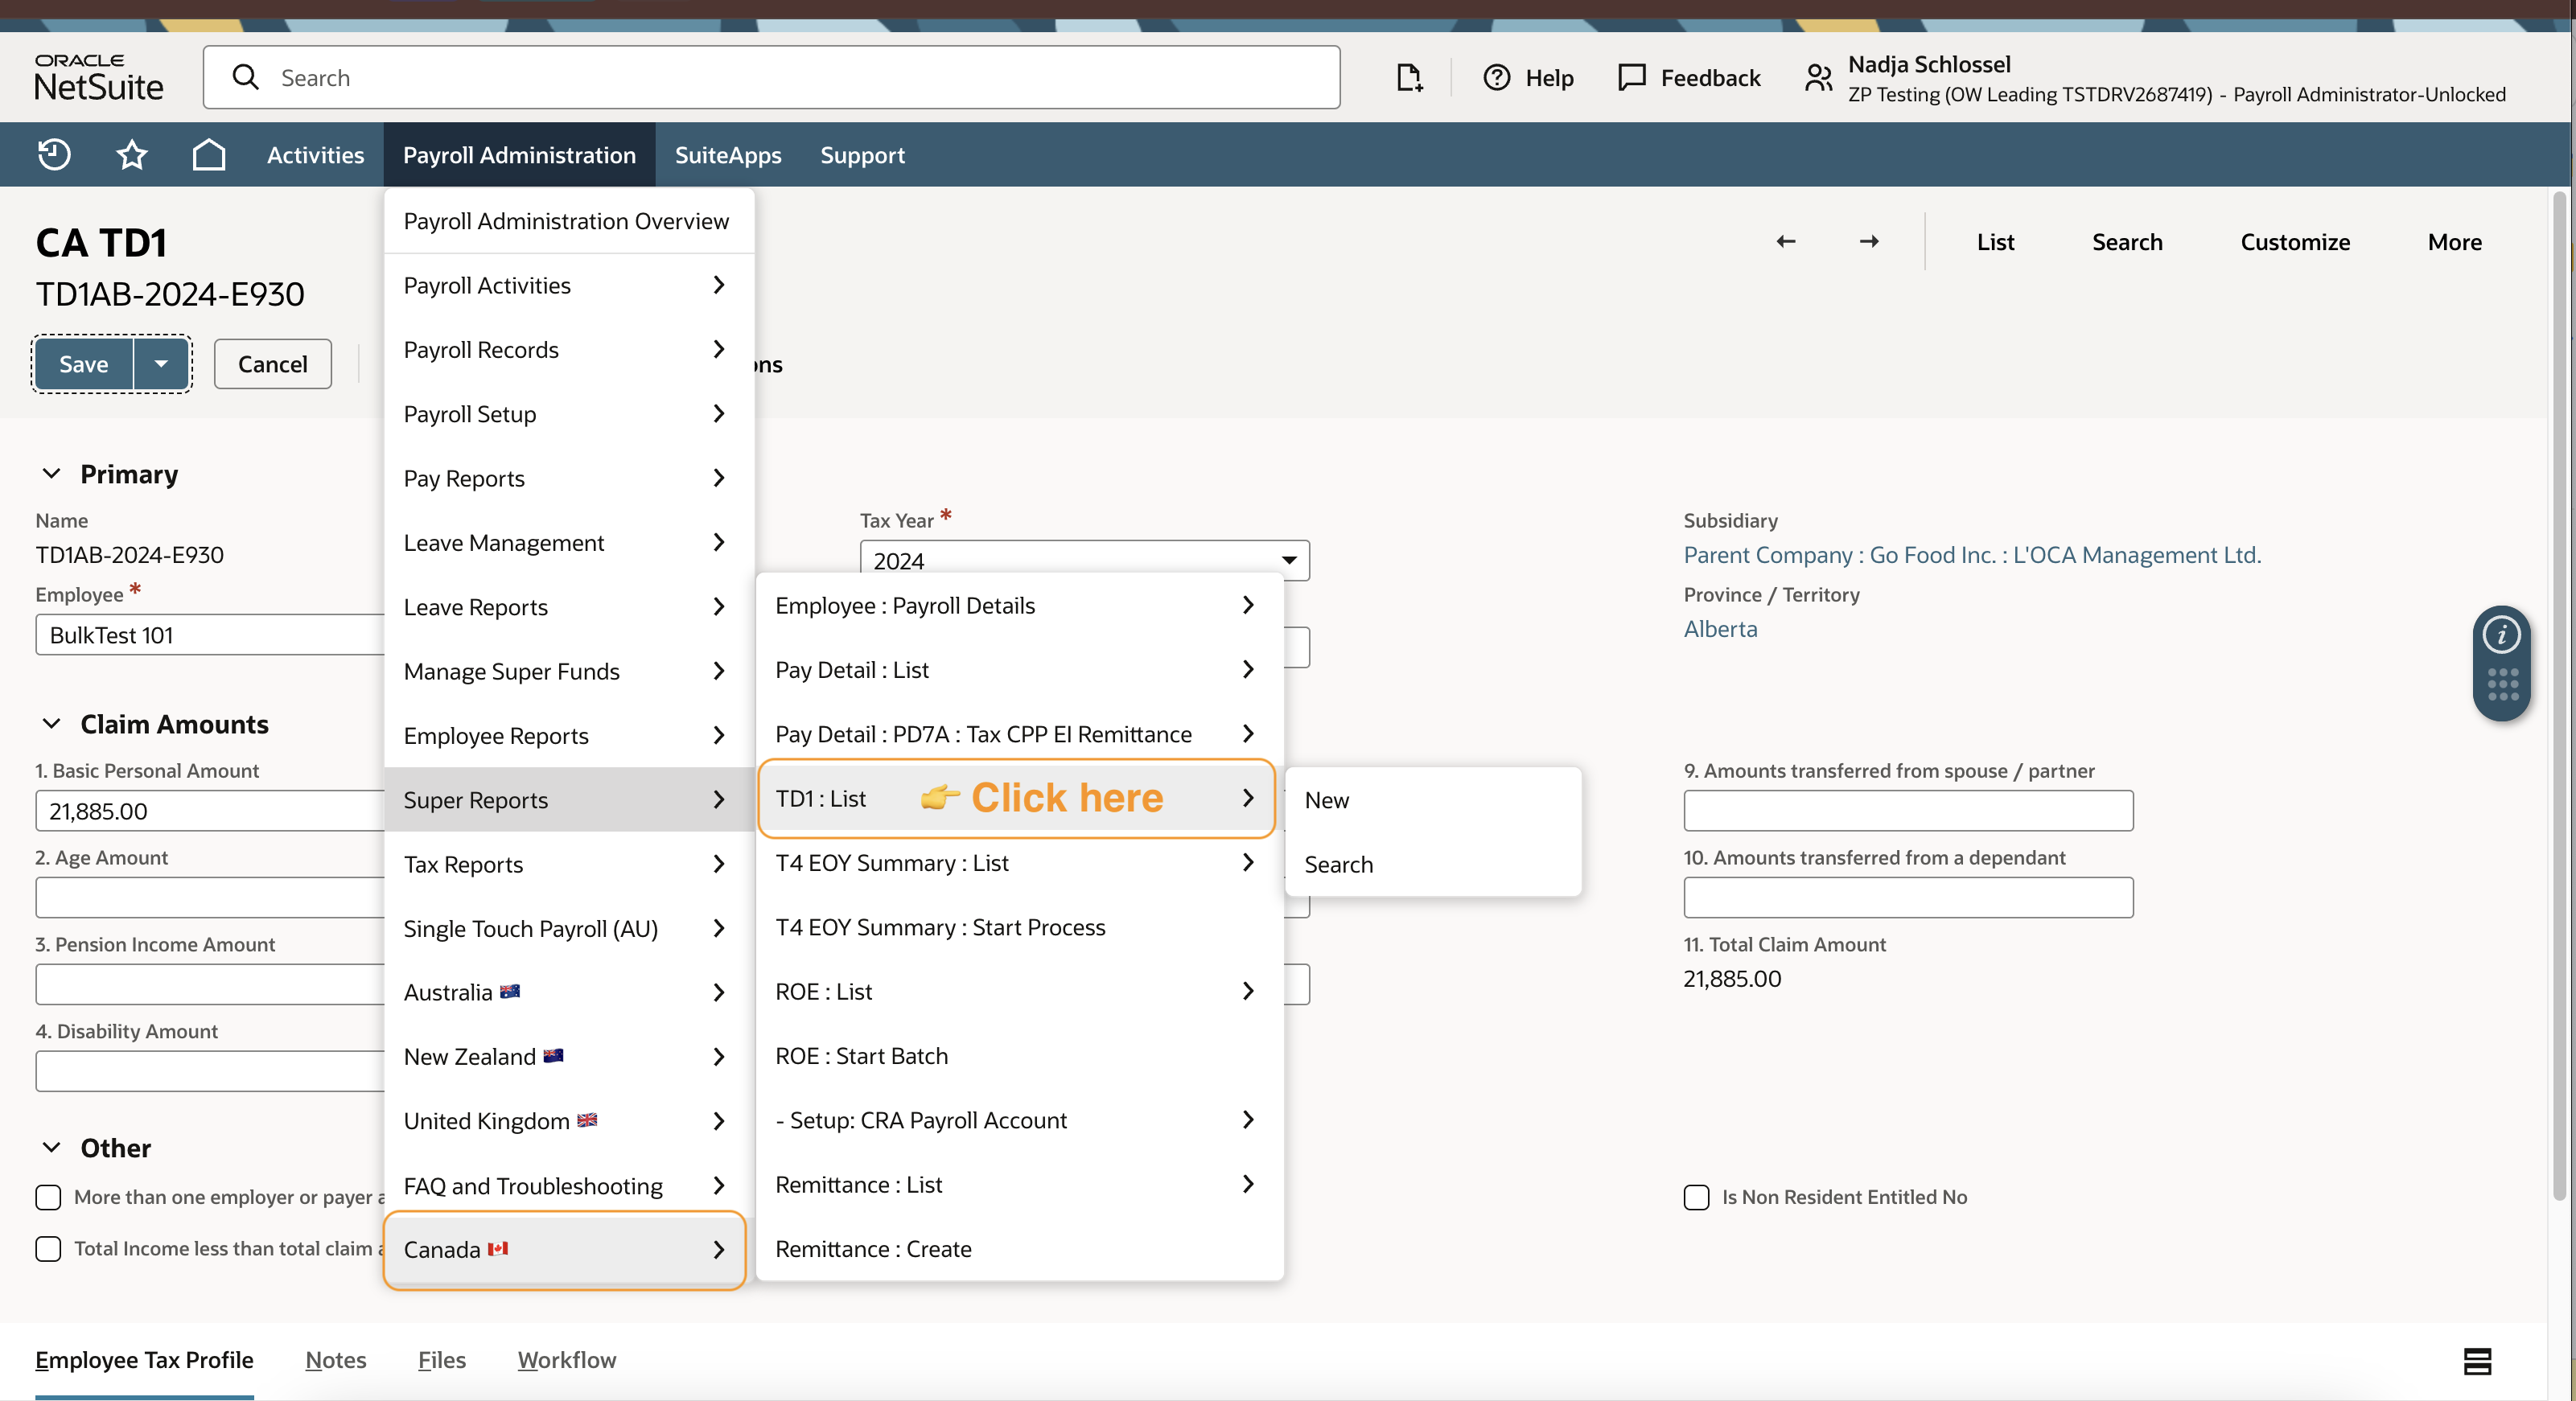This screenshot has width=2576, height=1401.
Task: Open the layout list icon at bottom right
Action: [2476, 1361]
